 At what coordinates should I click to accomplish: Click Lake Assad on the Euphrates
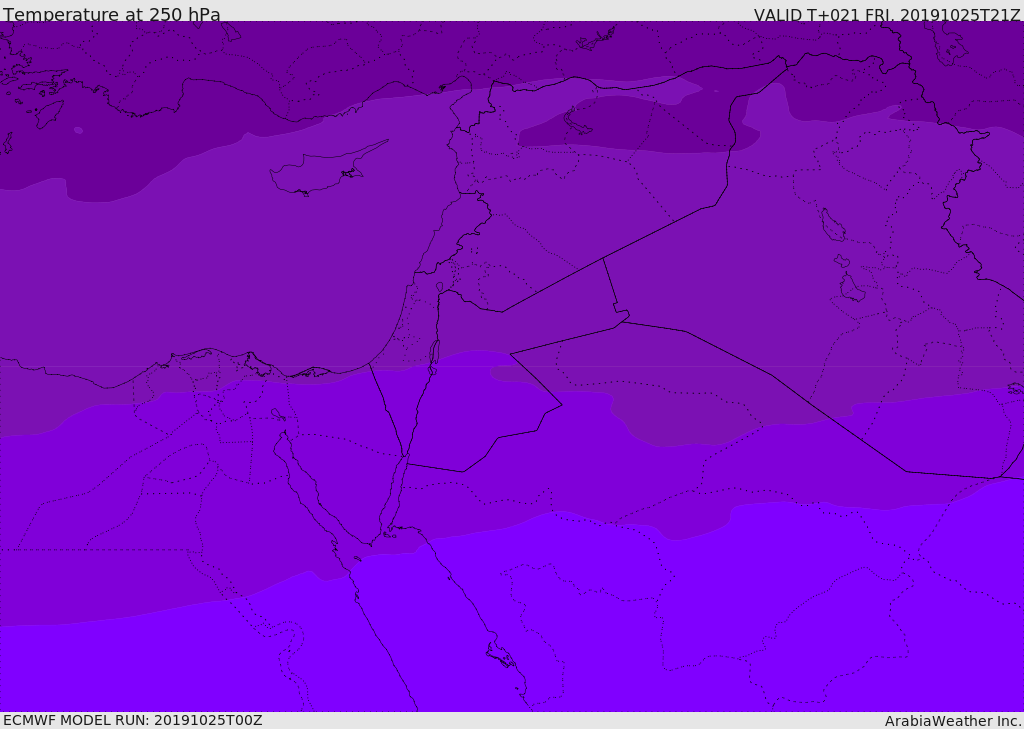pyautogui.click(x=575, y=122)
